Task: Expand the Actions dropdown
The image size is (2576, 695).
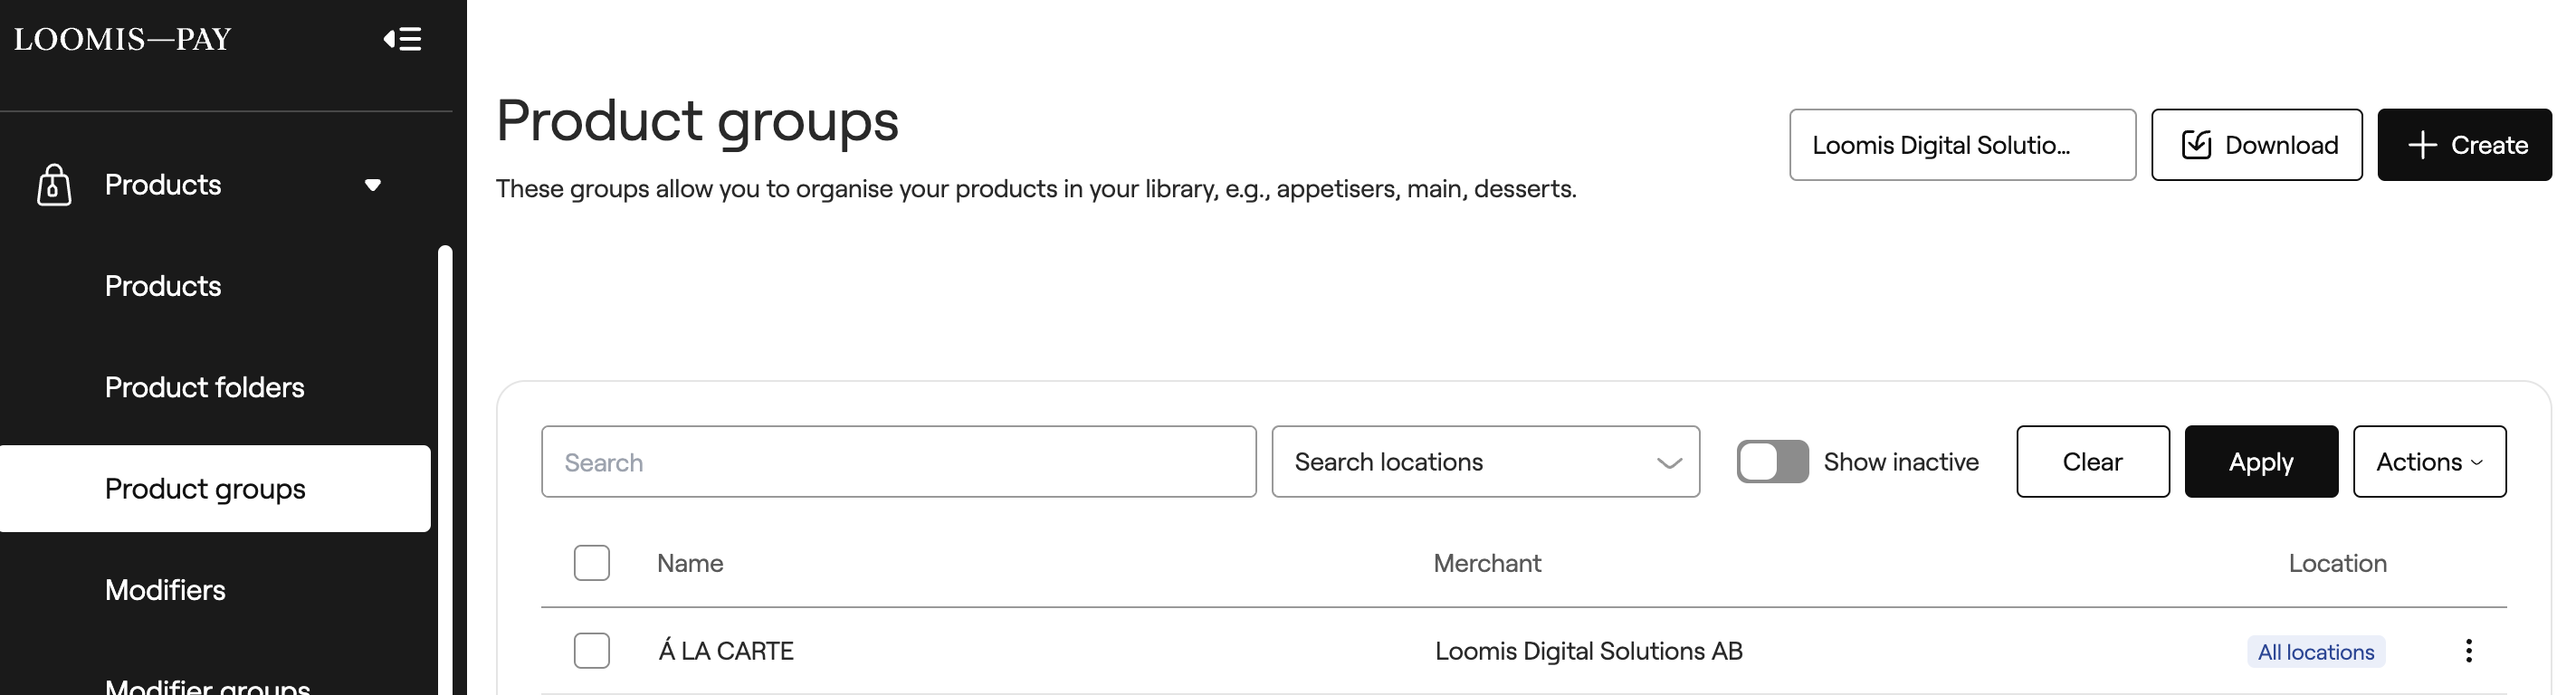Action: click(2429, 462)
